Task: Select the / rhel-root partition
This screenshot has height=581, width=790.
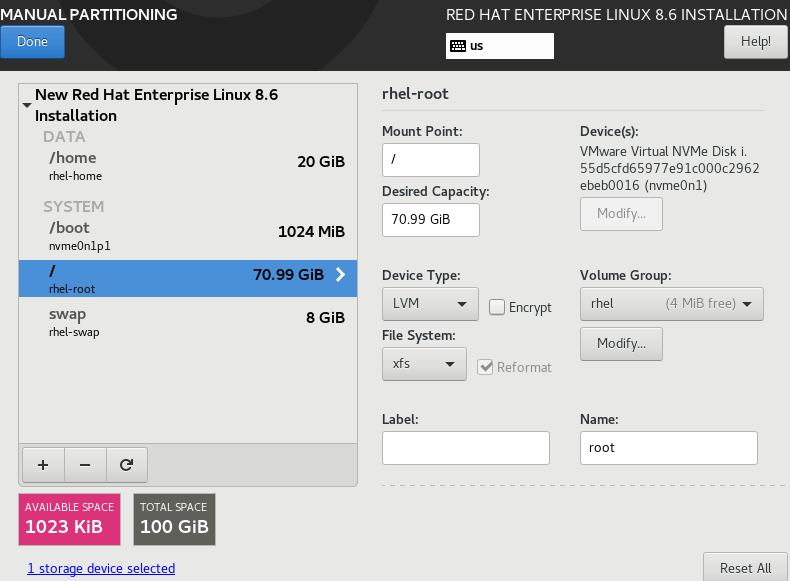Action: pyautogui.click(x=188, y=279)
